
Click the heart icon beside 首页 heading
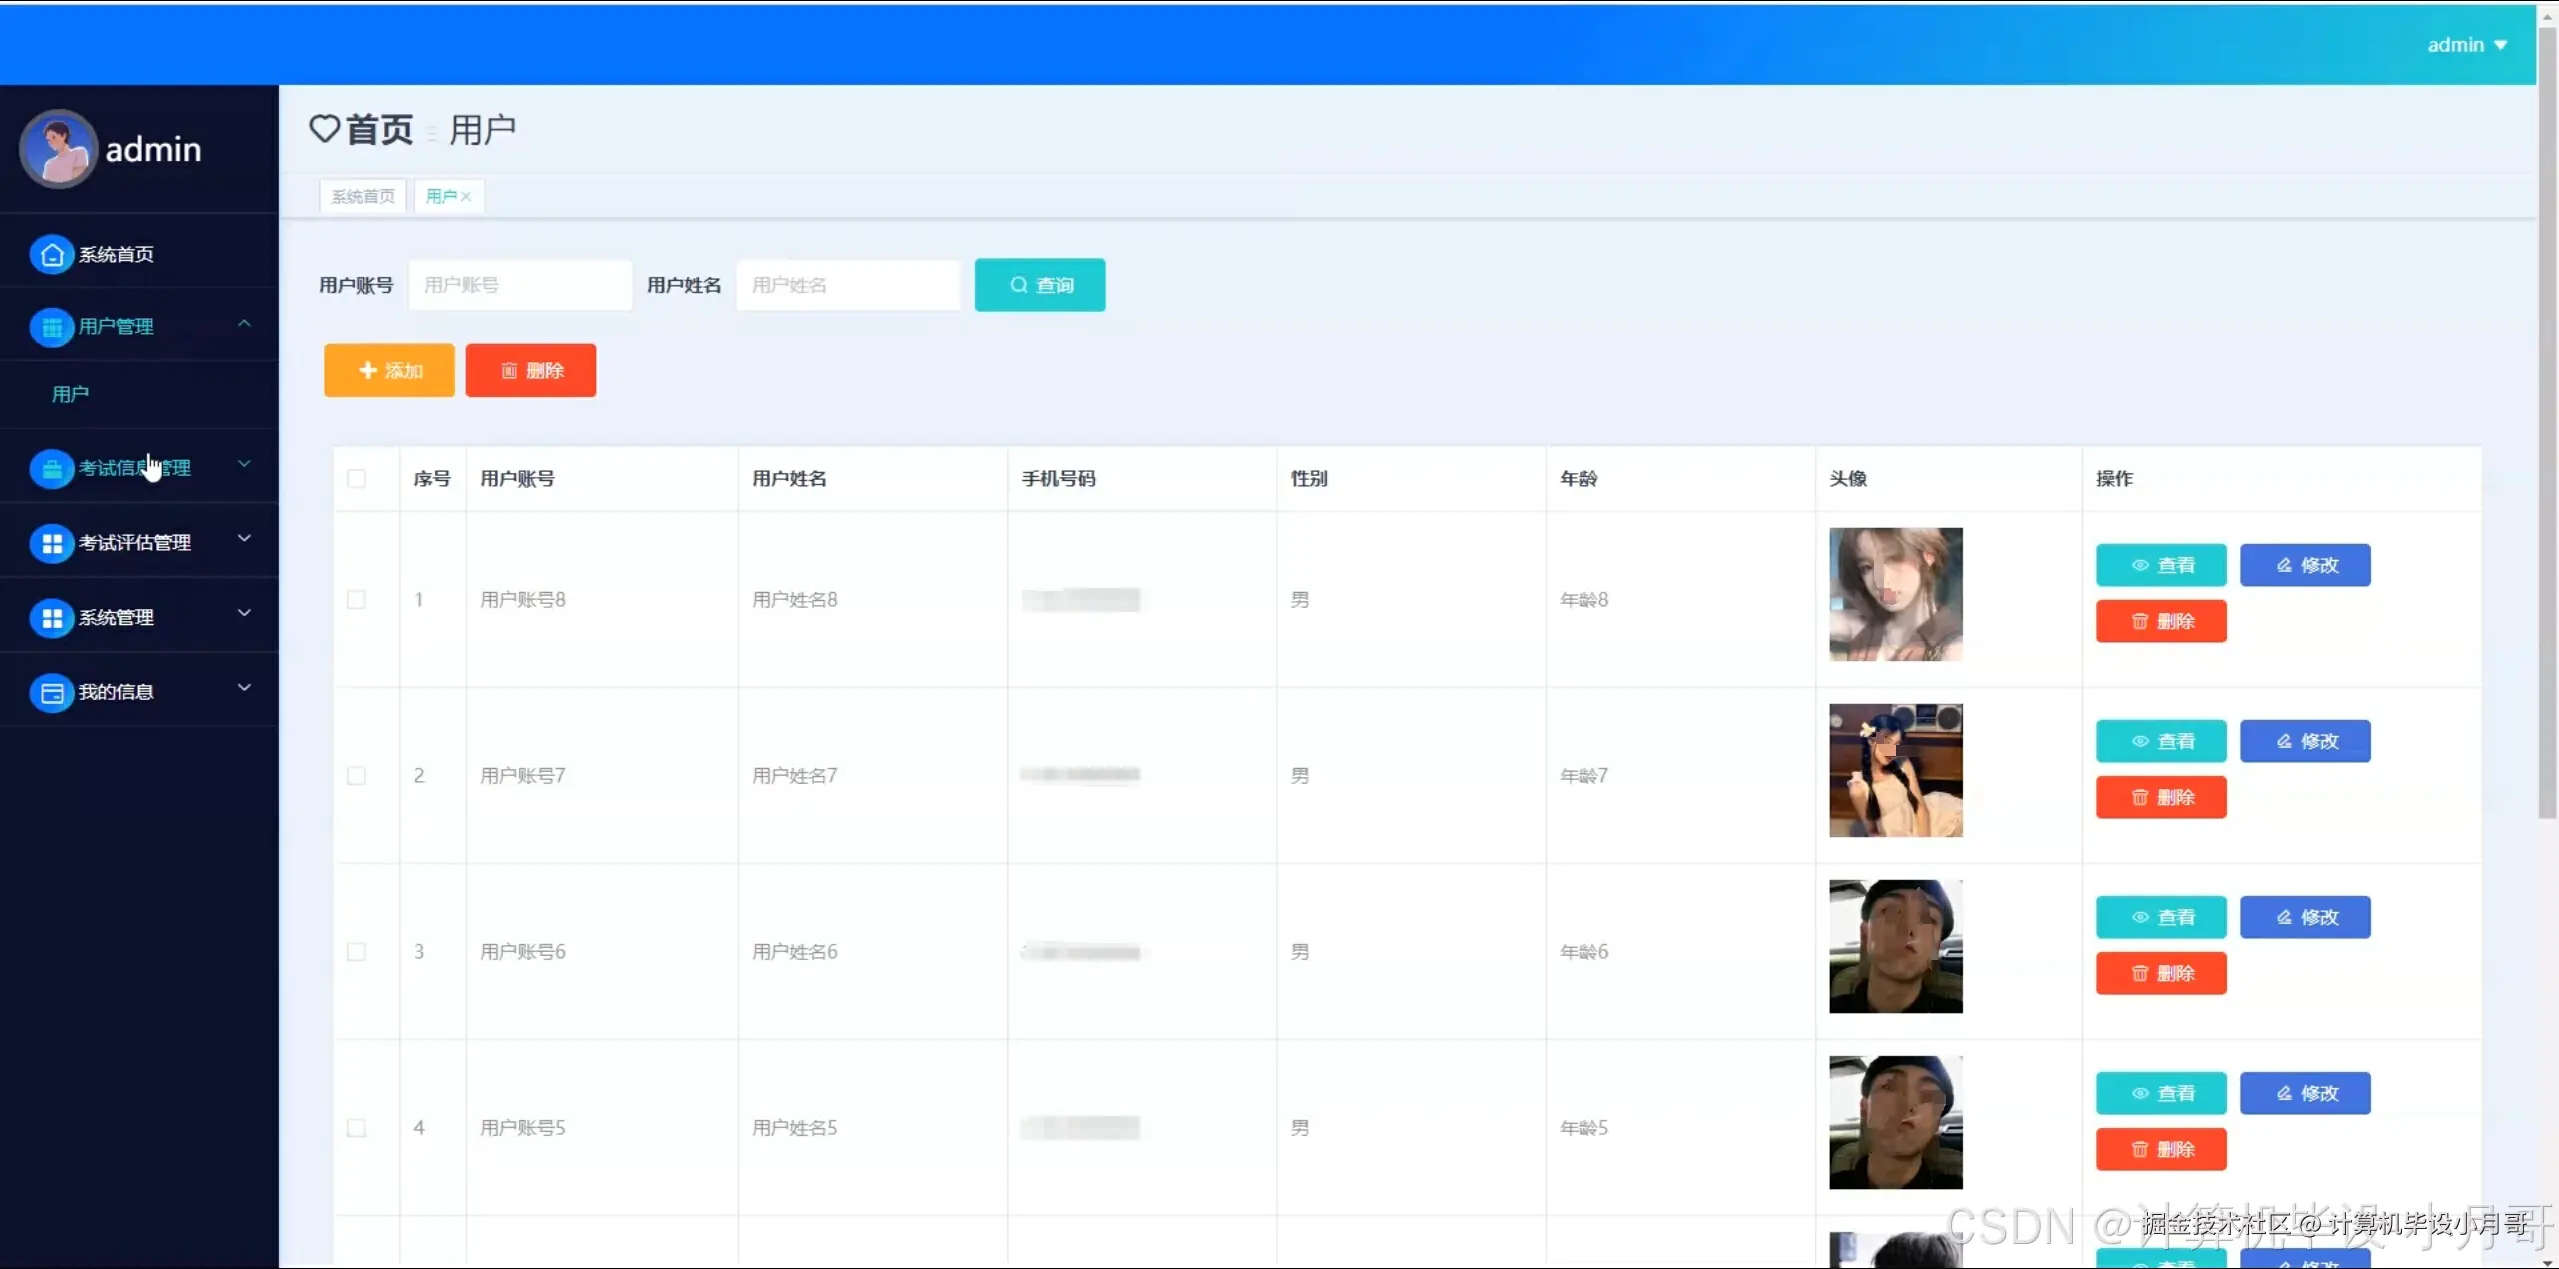coord(325,129)
